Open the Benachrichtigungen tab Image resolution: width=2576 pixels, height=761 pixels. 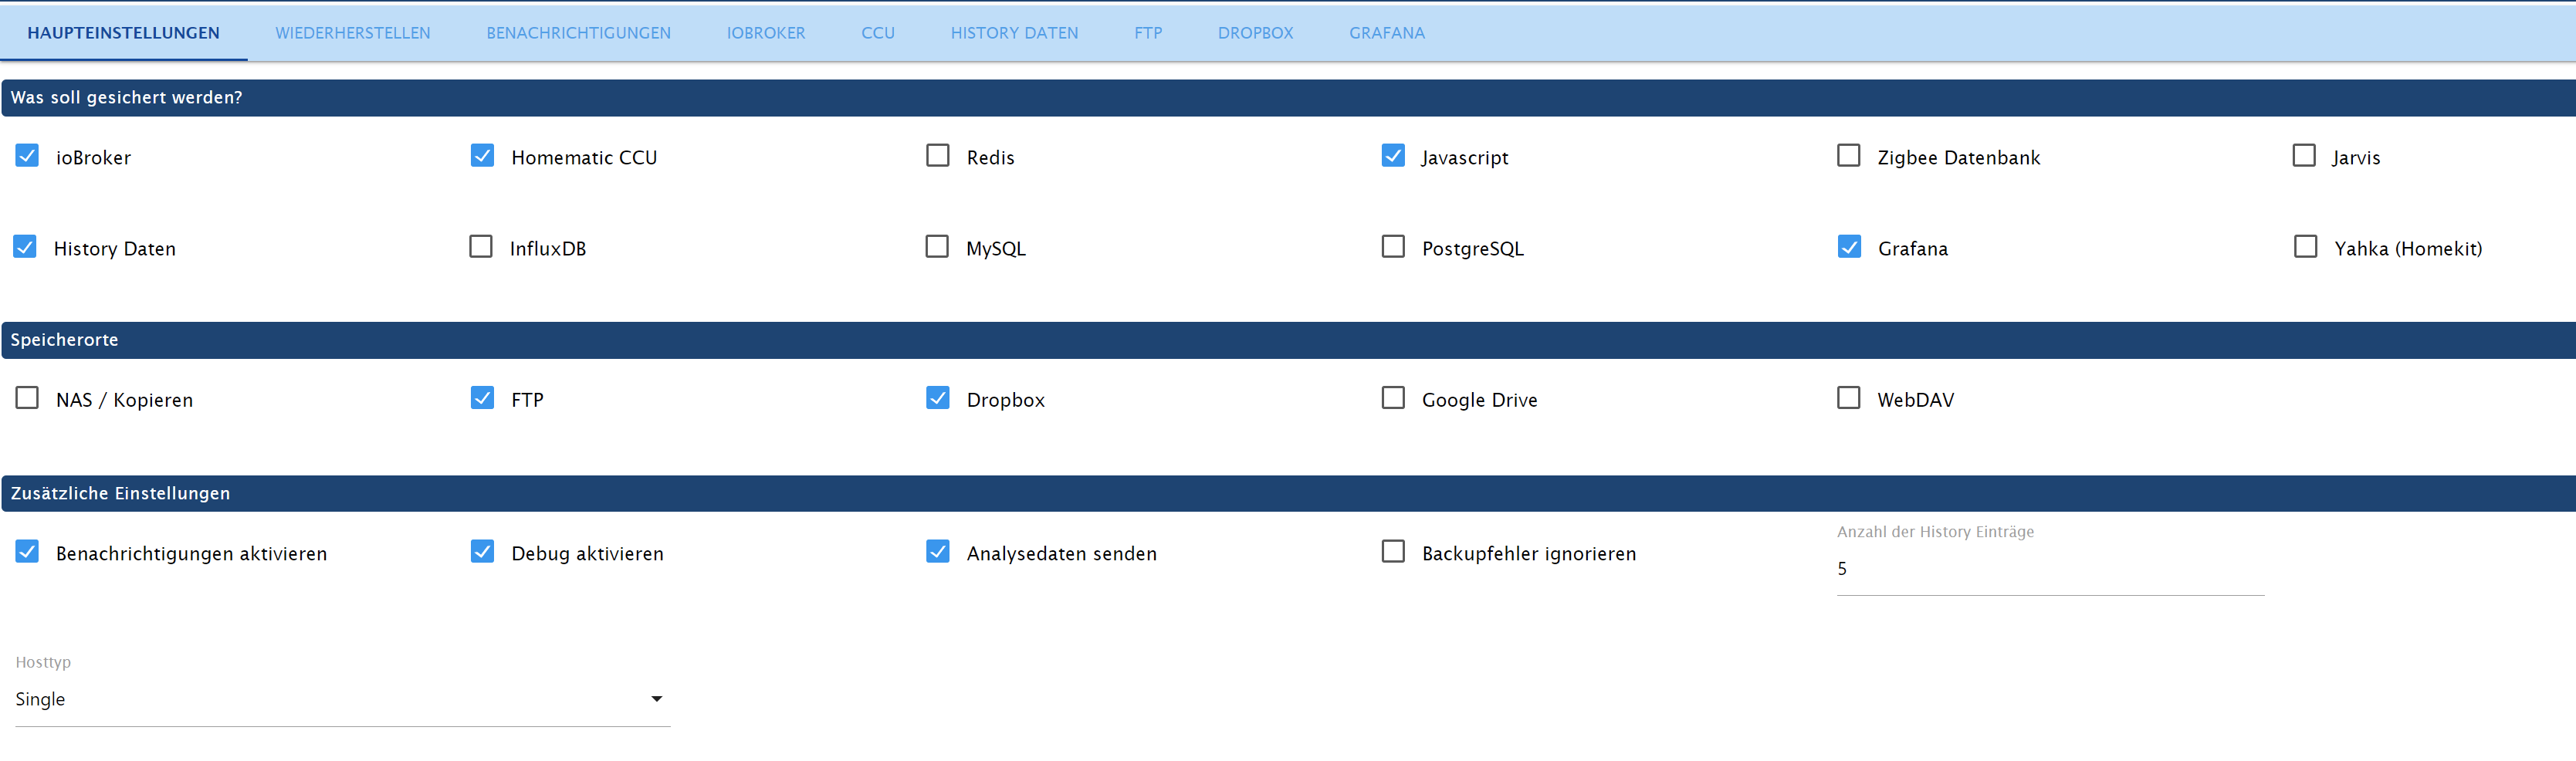[578, 33]
